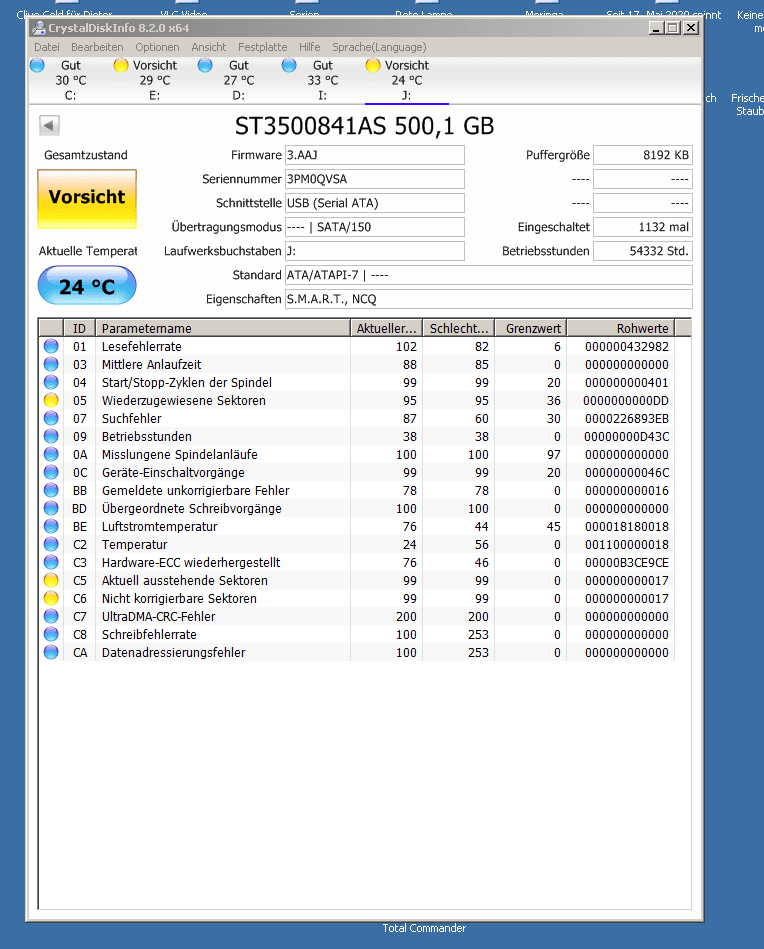The width and height of the screenshot is (764, 949).
Task: Click yellow icon of Nicht korrigierbare Sektoren
Action: click(x=51, y=599)
